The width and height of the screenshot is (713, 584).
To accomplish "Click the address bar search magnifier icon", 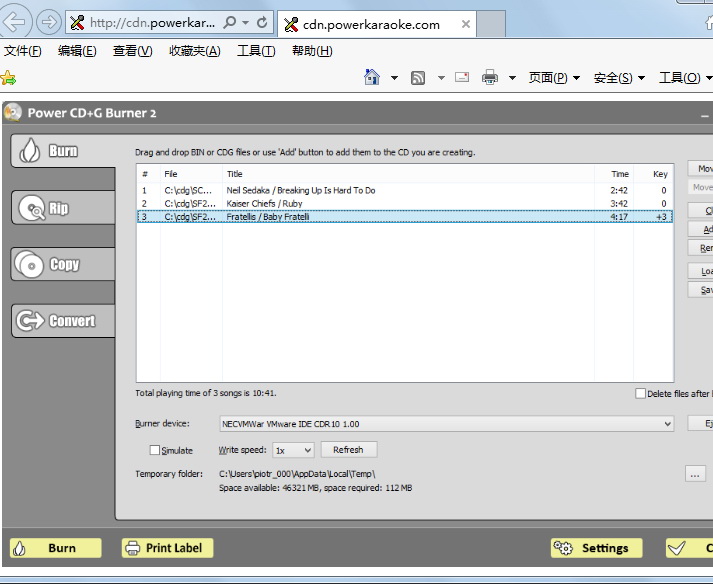I will click(230, 22).
